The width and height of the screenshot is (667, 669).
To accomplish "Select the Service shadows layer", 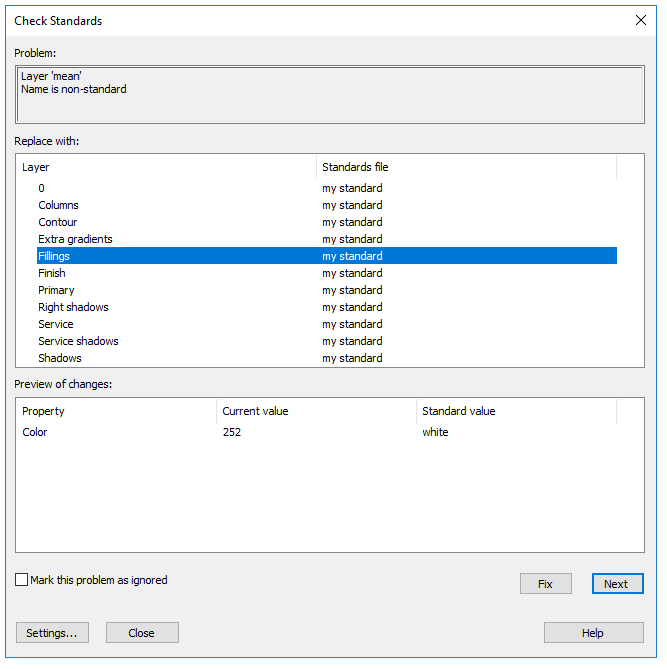I will [78, 341].
